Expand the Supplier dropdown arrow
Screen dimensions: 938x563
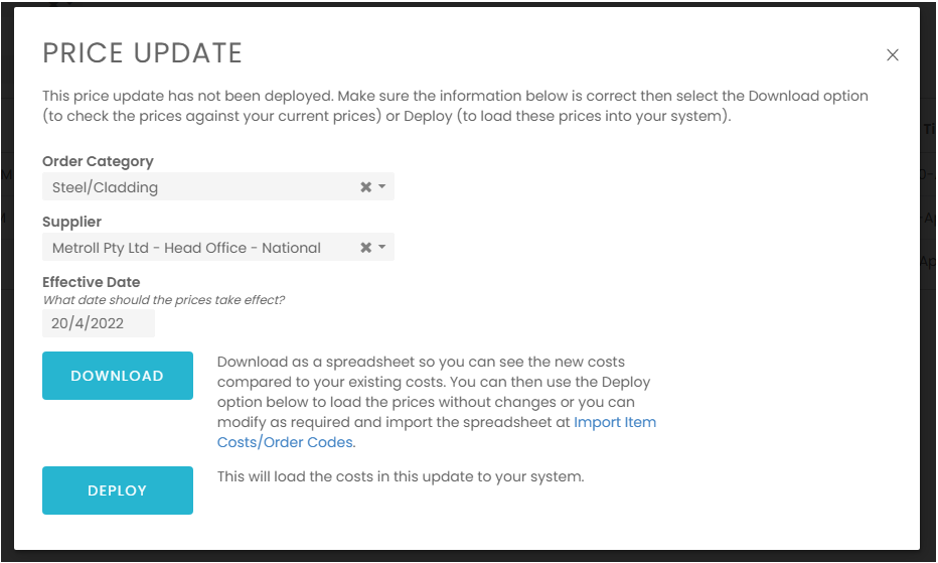click(382, 248)
